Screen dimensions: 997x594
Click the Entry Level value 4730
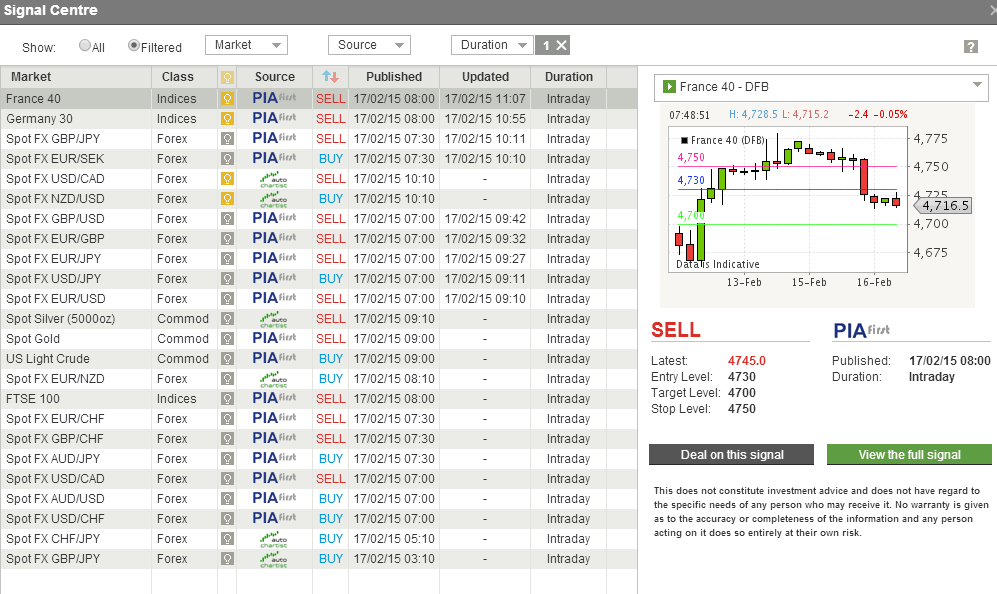click(x=741, y=377)
